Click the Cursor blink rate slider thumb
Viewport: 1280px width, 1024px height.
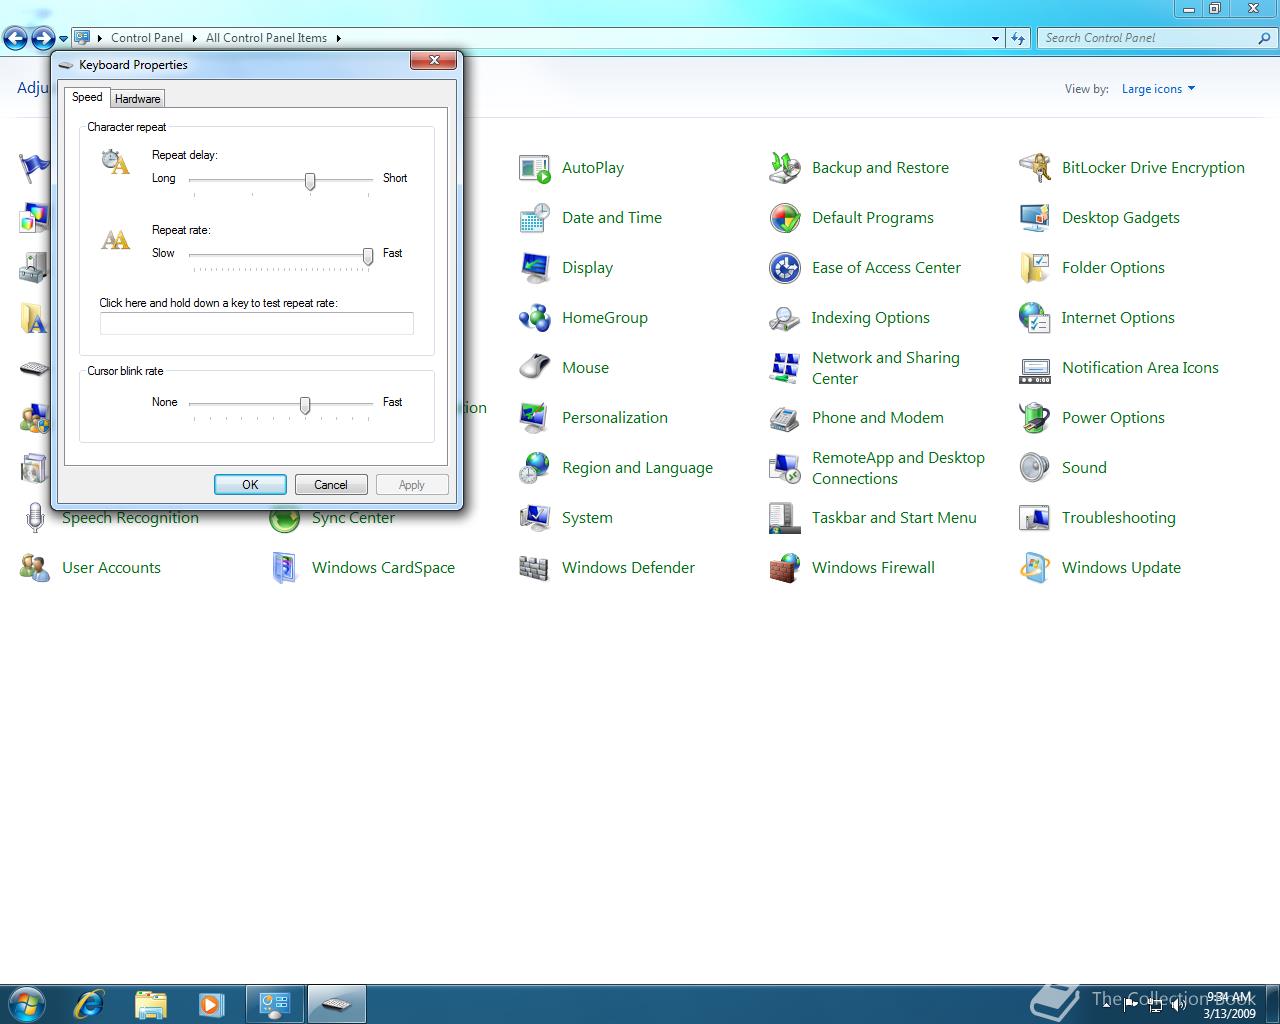tap(305, 405)
